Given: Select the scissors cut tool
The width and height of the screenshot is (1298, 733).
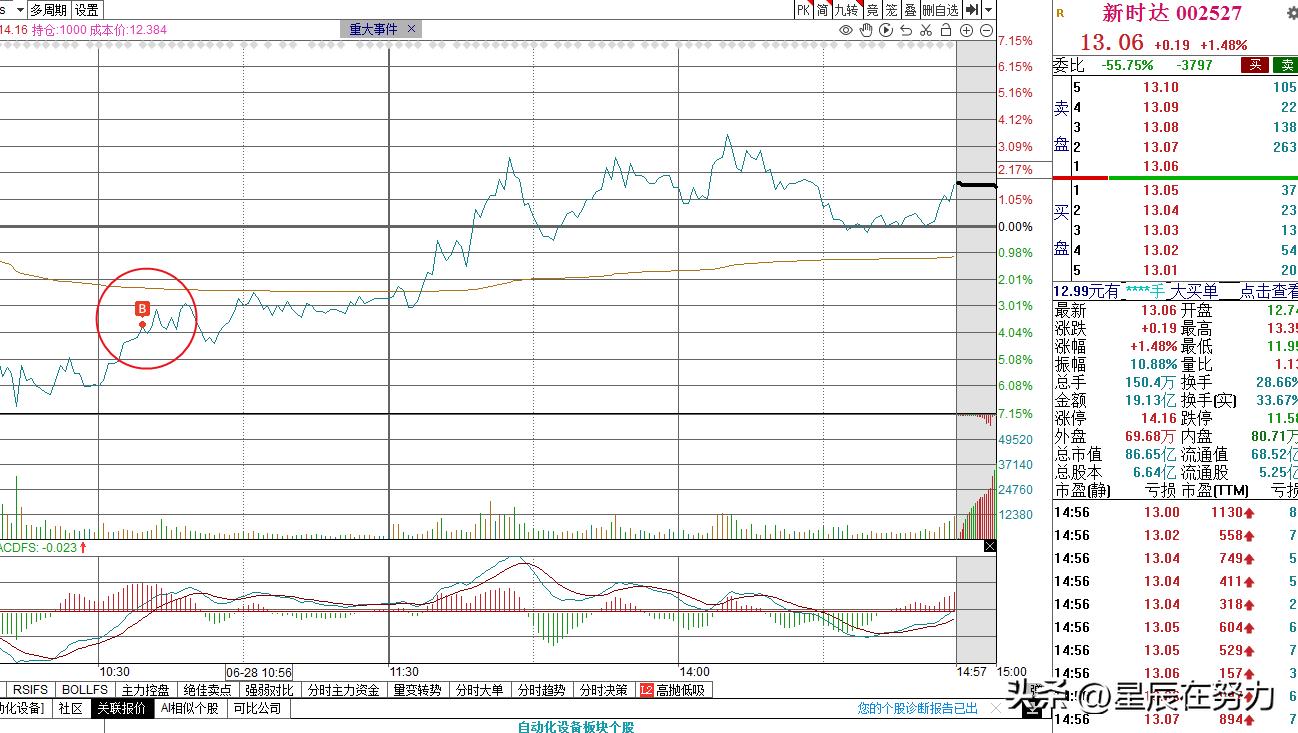Looking at the screenshot, I should pos(926,30).
